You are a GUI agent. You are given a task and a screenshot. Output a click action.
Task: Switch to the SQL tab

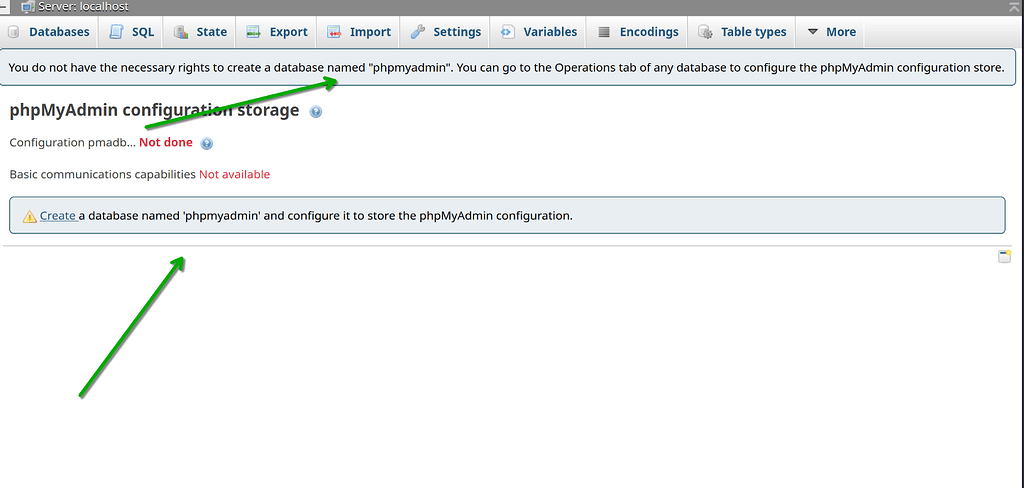(x=132, y=32)
